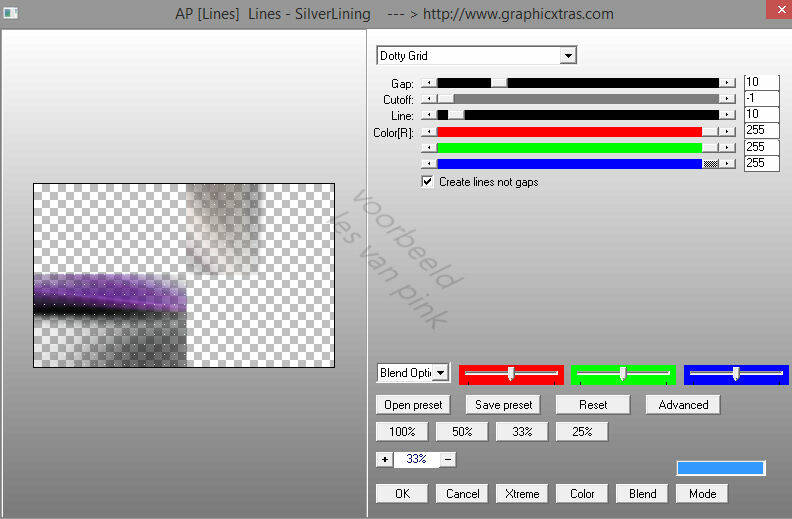Click the grey Cutoff slider track

click(578, 99)
